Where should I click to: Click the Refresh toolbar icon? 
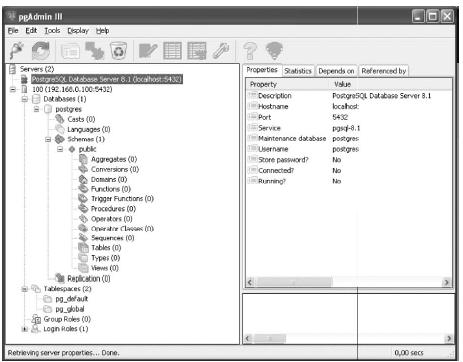tap(41, 51)
